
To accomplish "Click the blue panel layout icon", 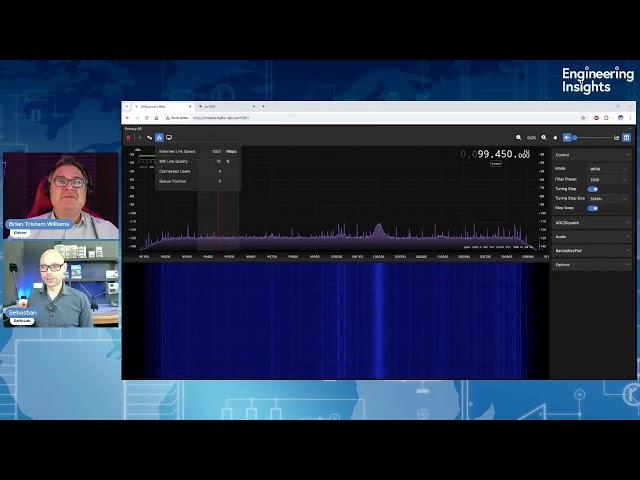I will 627,137.
